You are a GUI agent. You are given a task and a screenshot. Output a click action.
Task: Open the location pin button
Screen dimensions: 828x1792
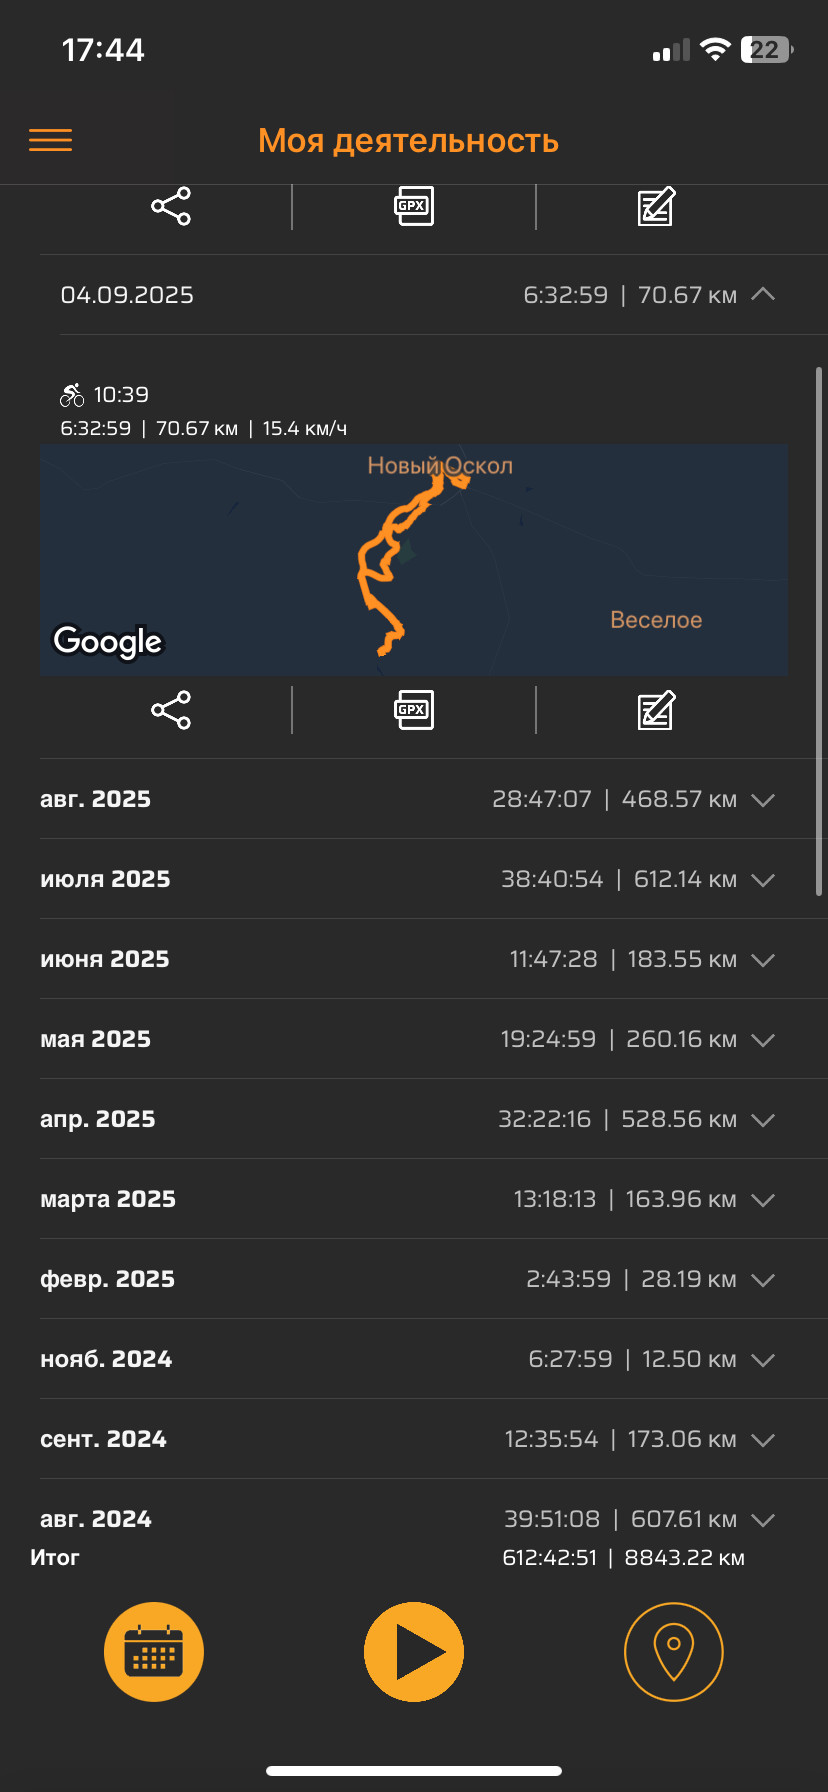tap(674, 1652)
